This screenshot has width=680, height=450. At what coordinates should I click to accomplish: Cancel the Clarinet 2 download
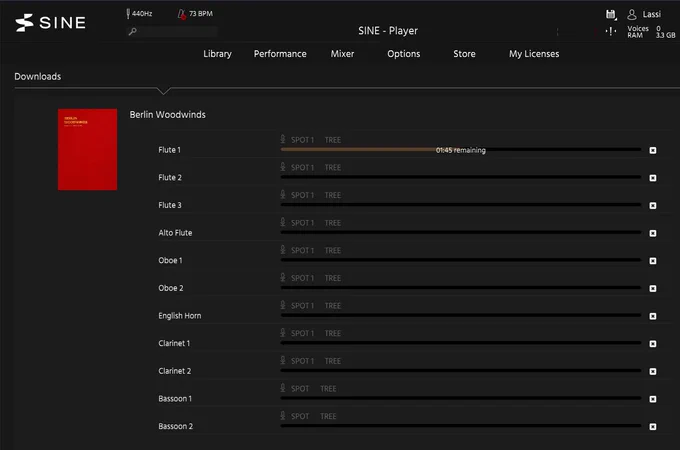click(653, 372)
